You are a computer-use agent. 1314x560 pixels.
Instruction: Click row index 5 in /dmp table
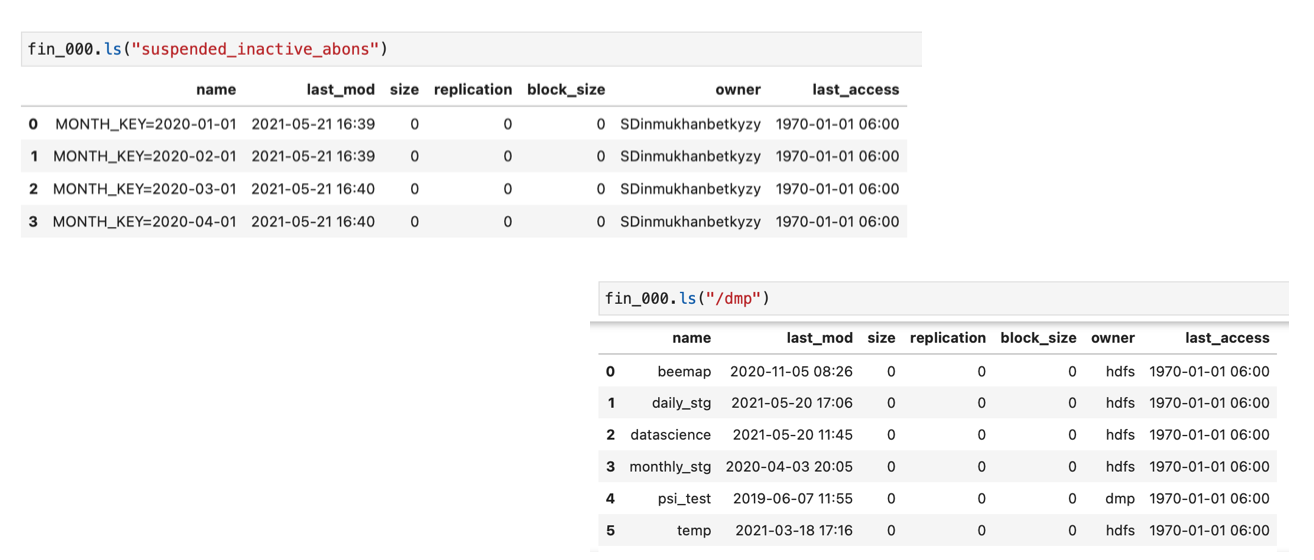[610, 531]
